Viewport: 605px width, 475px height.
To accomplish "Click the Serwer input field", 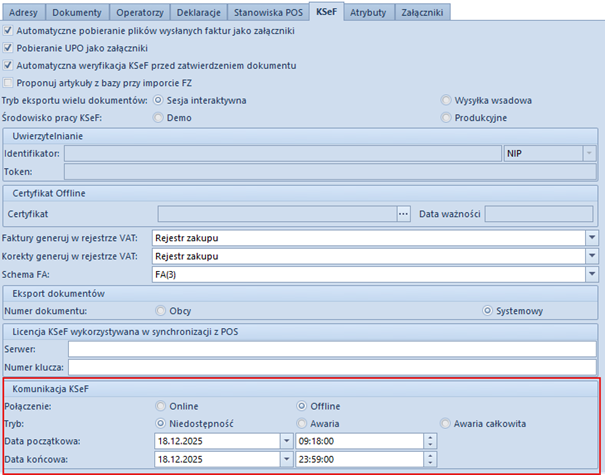I will pos(332,348).
